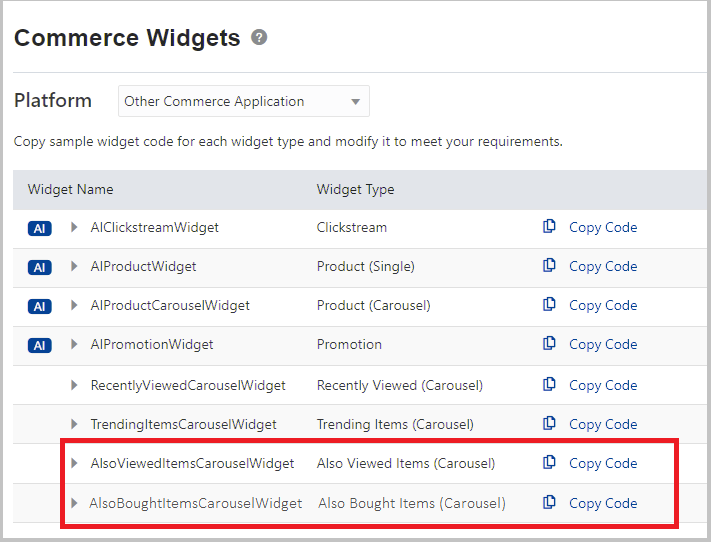Viewport: 711px width, 542px height.
Task: Click the Widget Type column header
Action: 355,189
